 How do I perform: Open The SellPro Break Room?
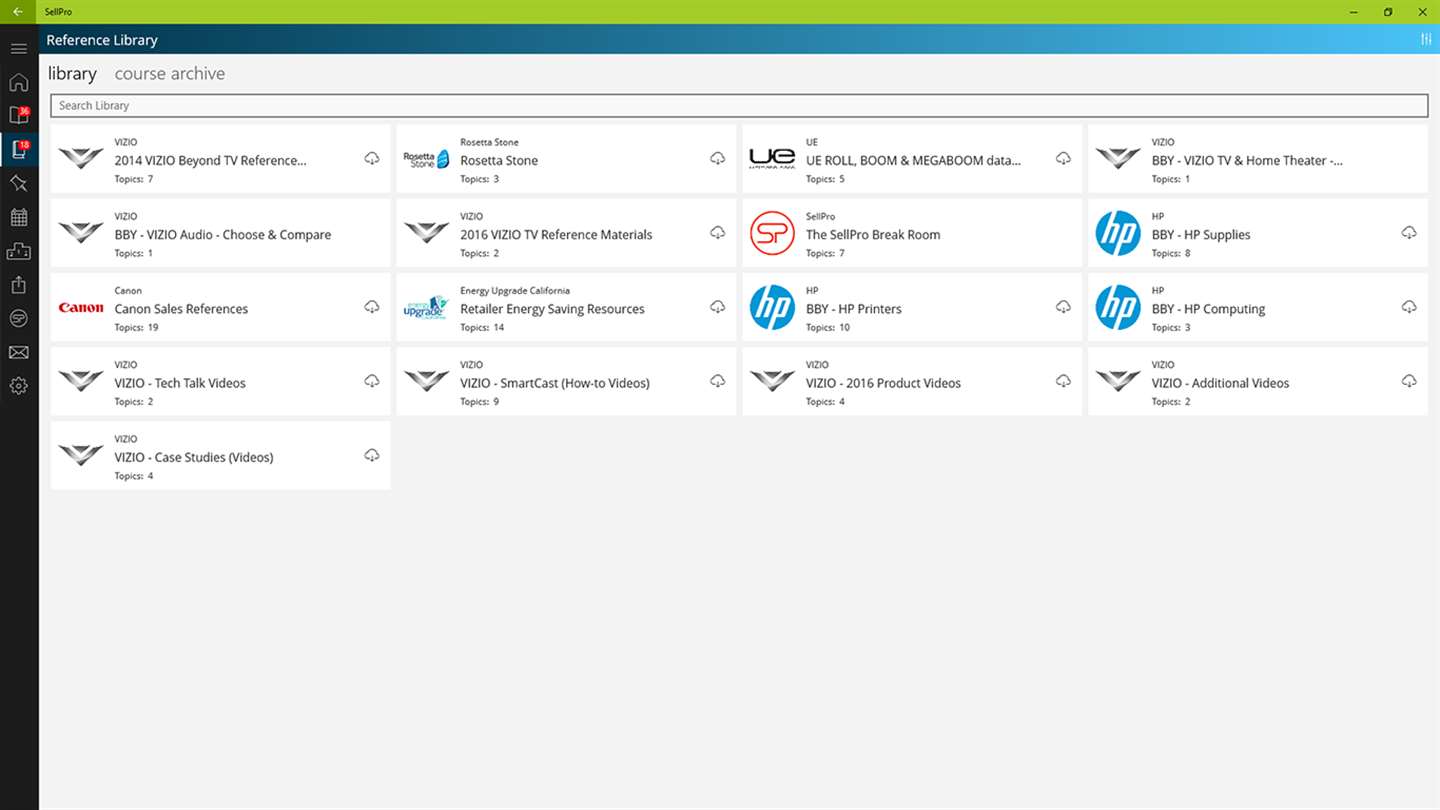click(x=873, y=235)
